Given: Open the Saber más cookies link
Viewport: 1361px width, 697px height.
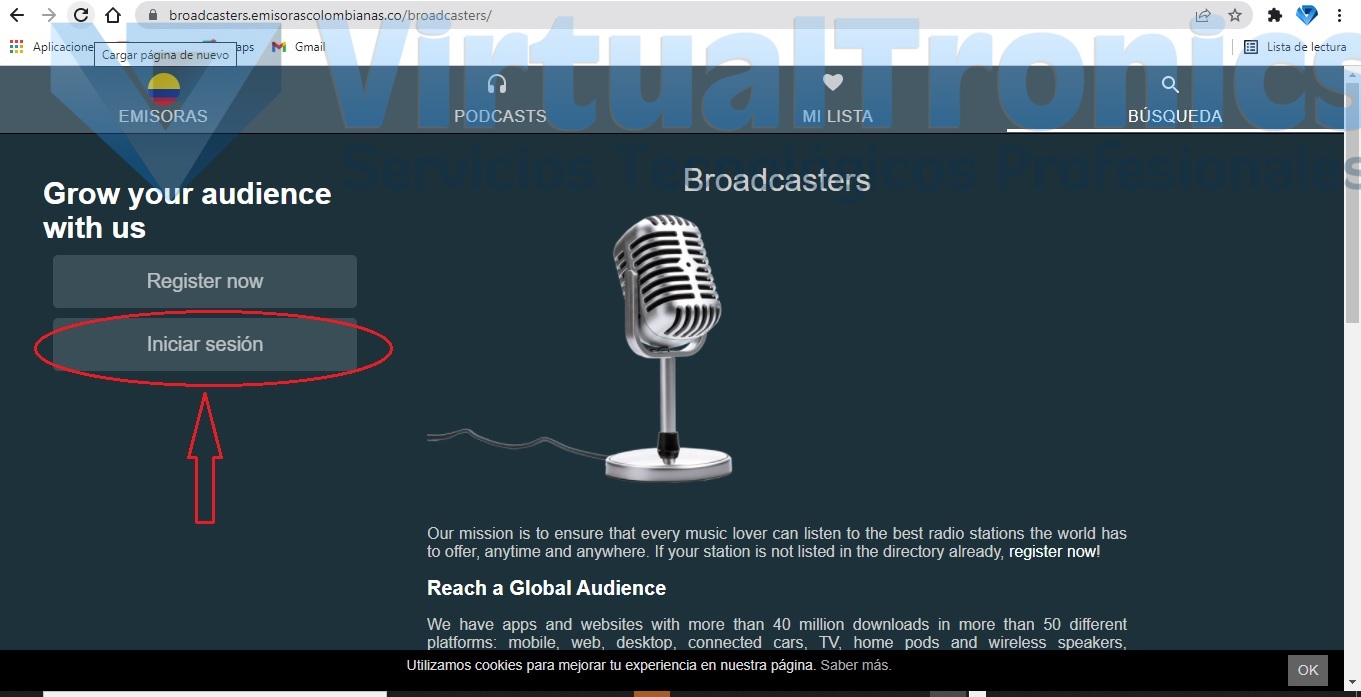Looking at the screenshot, I should point(855,665).
